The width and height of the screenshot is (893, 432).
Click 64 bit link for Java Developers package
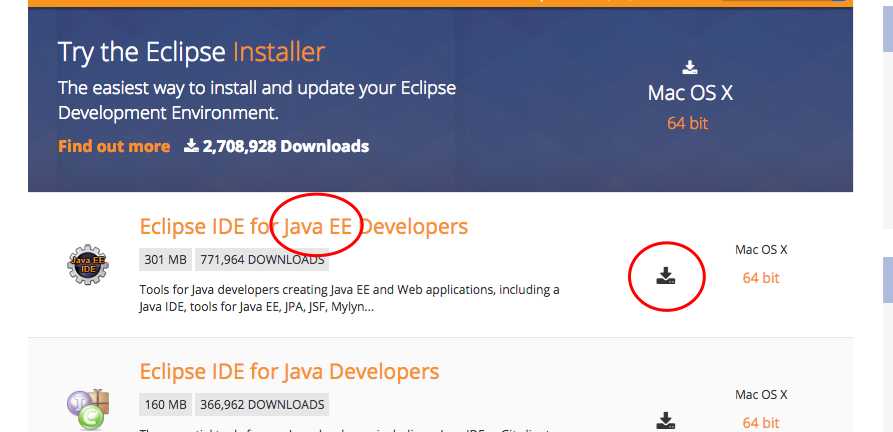coord(761,423)
